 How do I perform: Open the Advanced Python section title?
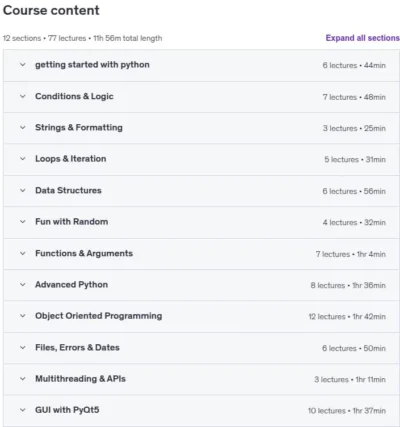pos(72,285)
